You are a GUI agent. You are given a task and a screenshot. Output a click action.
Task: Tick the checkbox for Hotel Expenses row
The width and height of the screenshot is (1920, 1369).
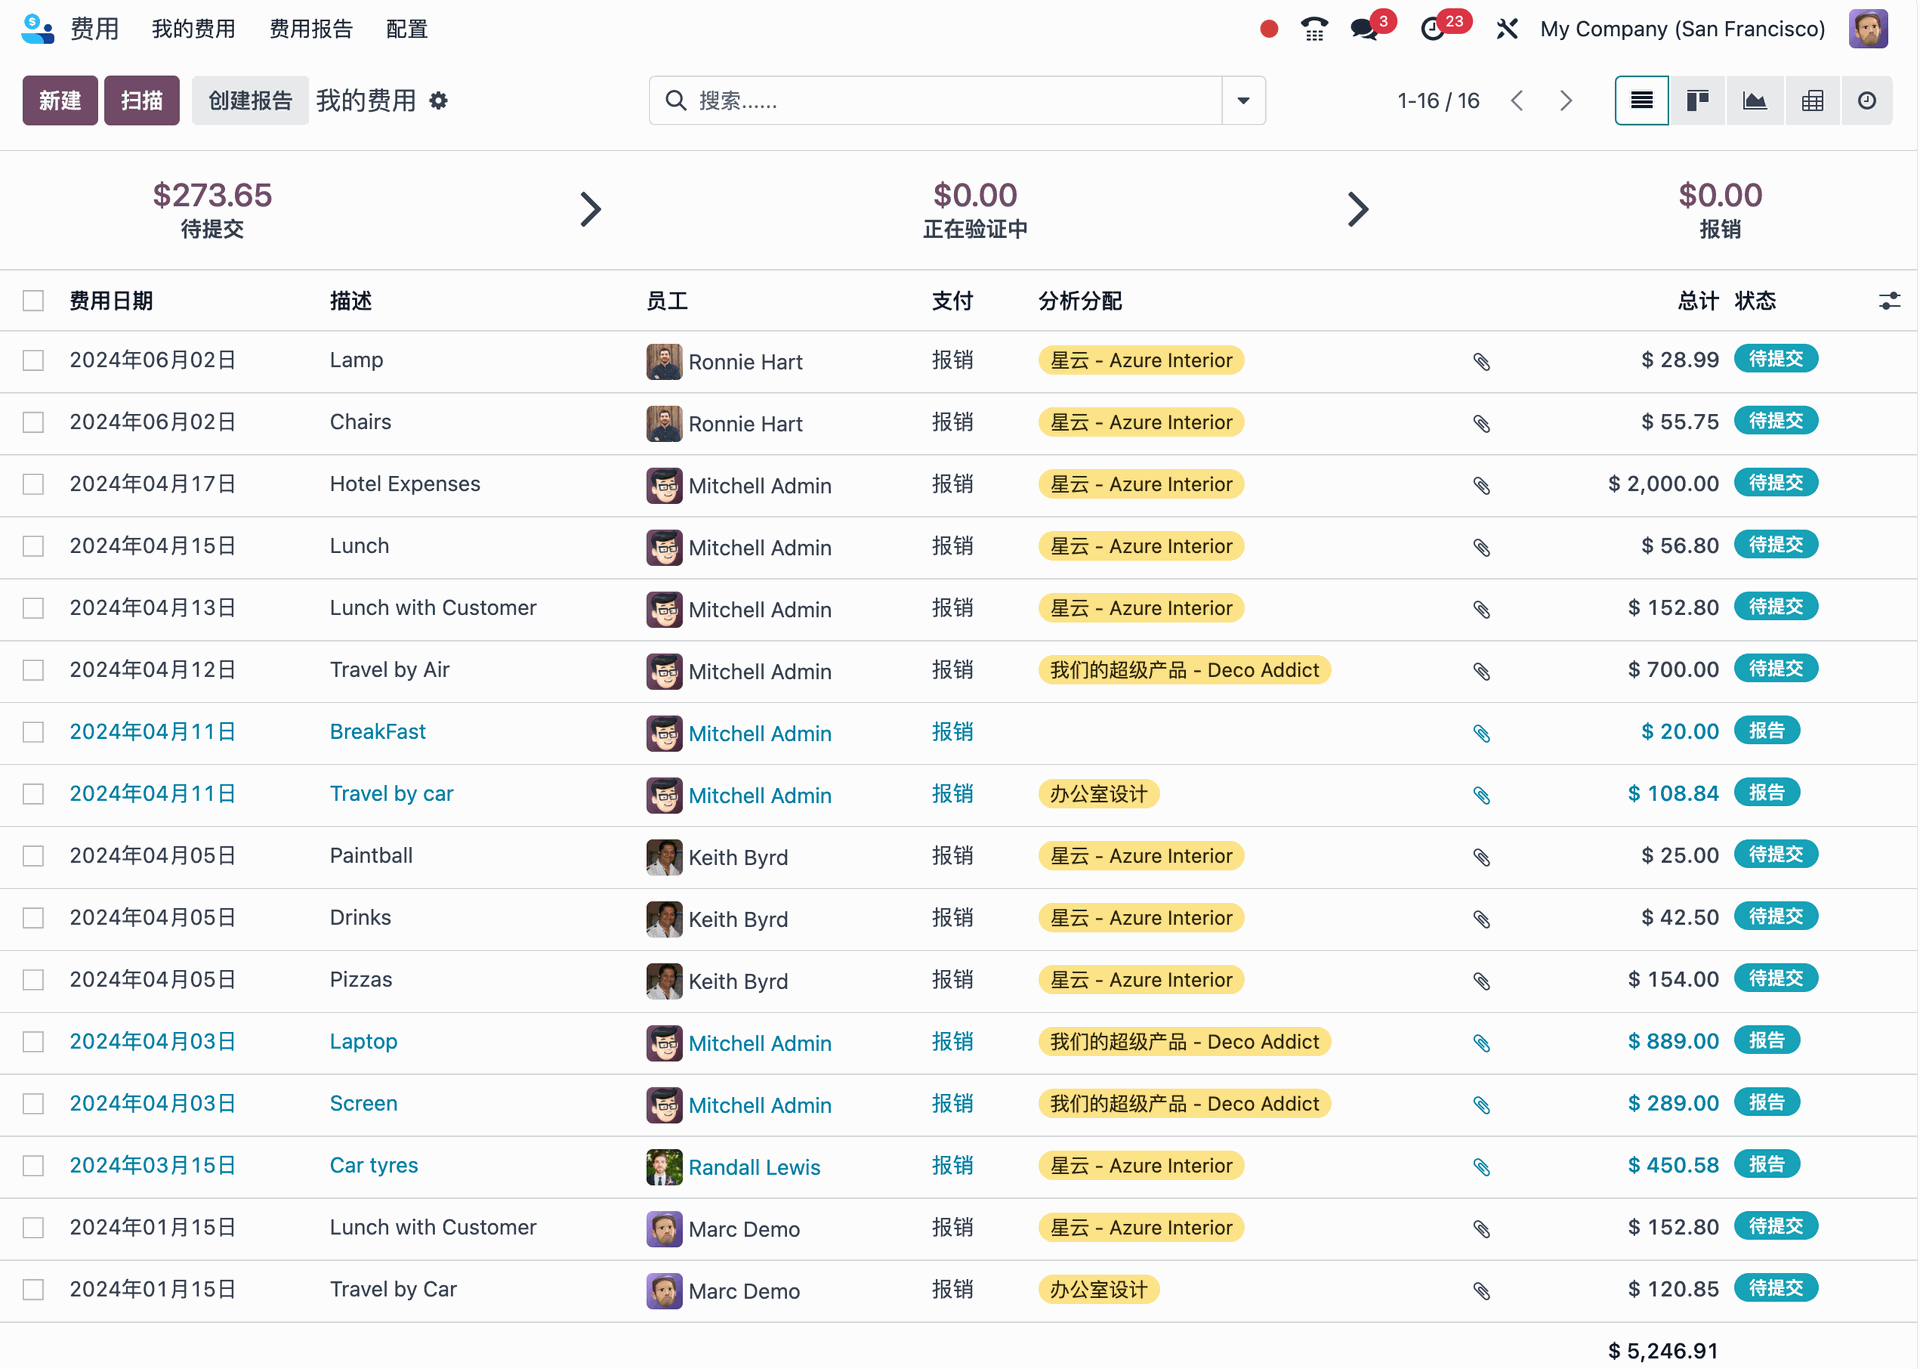[x=34, y=485]
